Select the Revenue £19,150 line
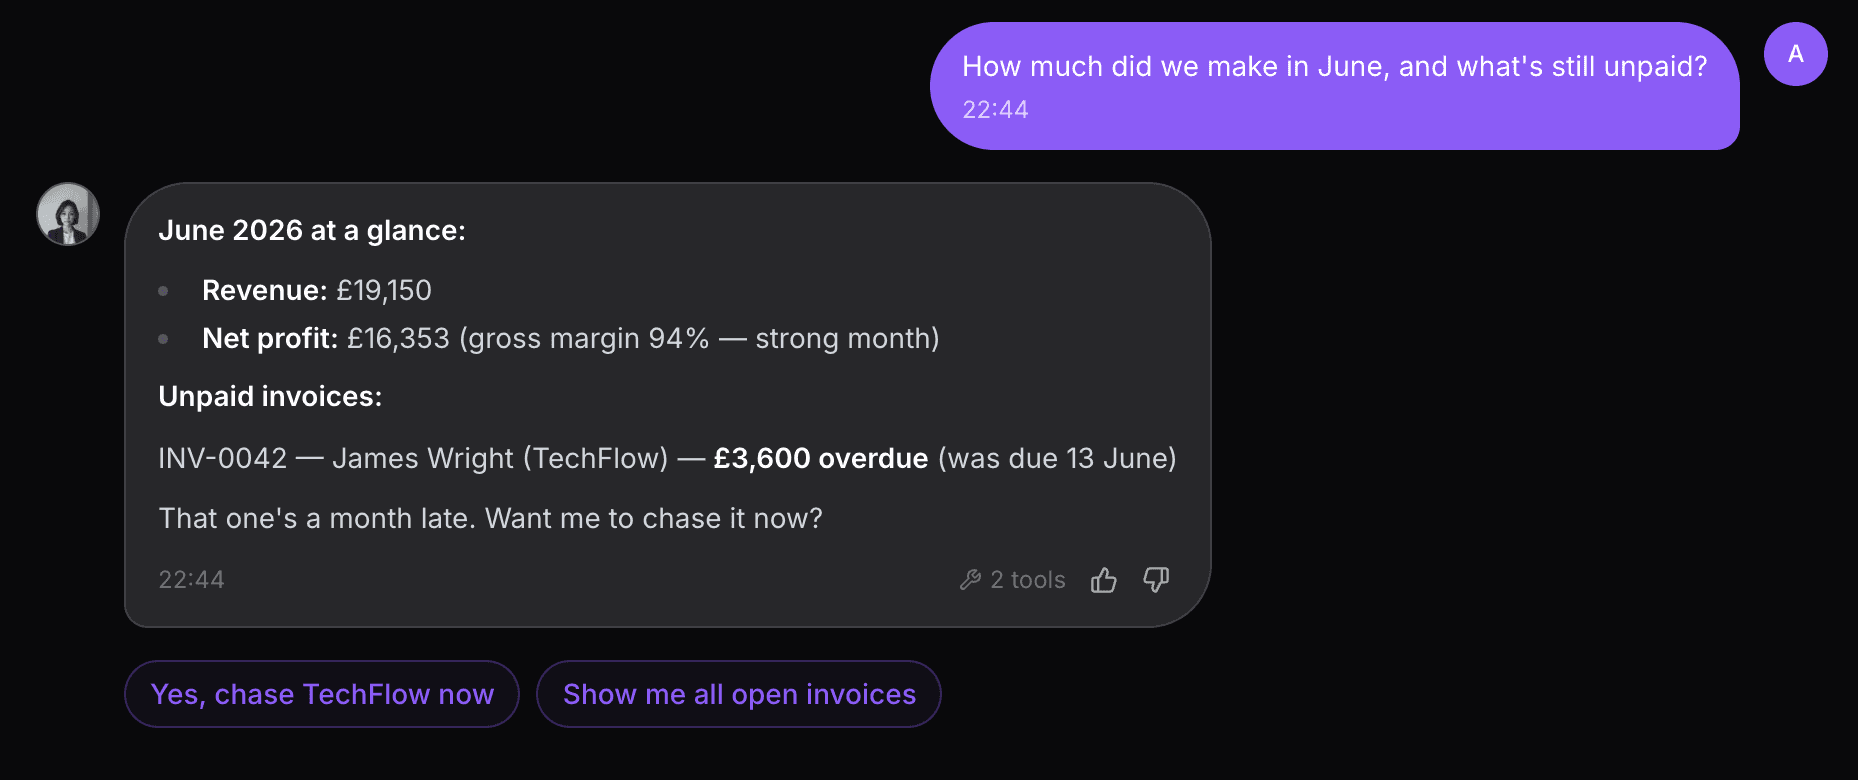 317,290
